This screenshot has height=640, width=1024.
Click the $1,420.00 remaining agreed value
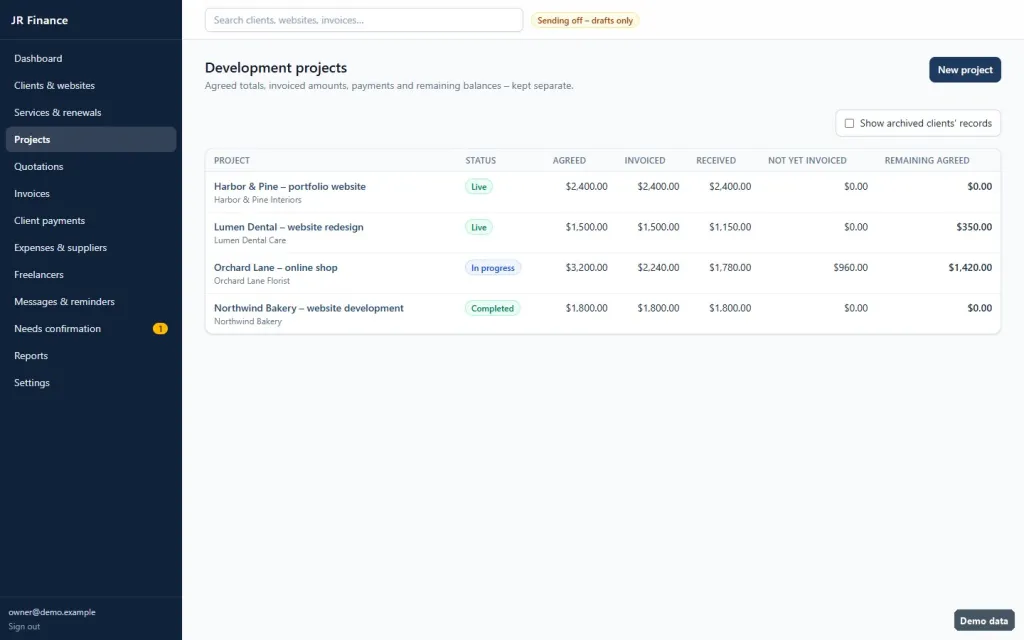970,267
